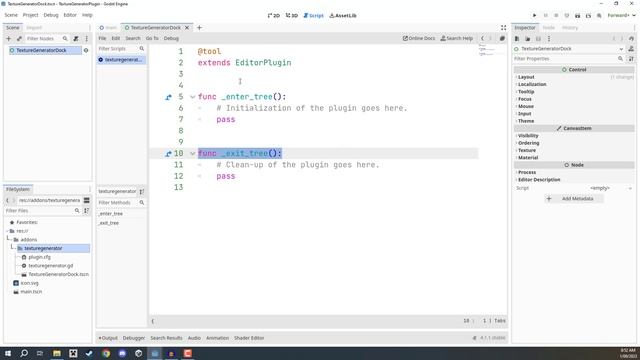
Task: Jump to _exit_tree method in outline
Action: [x=109, y=223]
